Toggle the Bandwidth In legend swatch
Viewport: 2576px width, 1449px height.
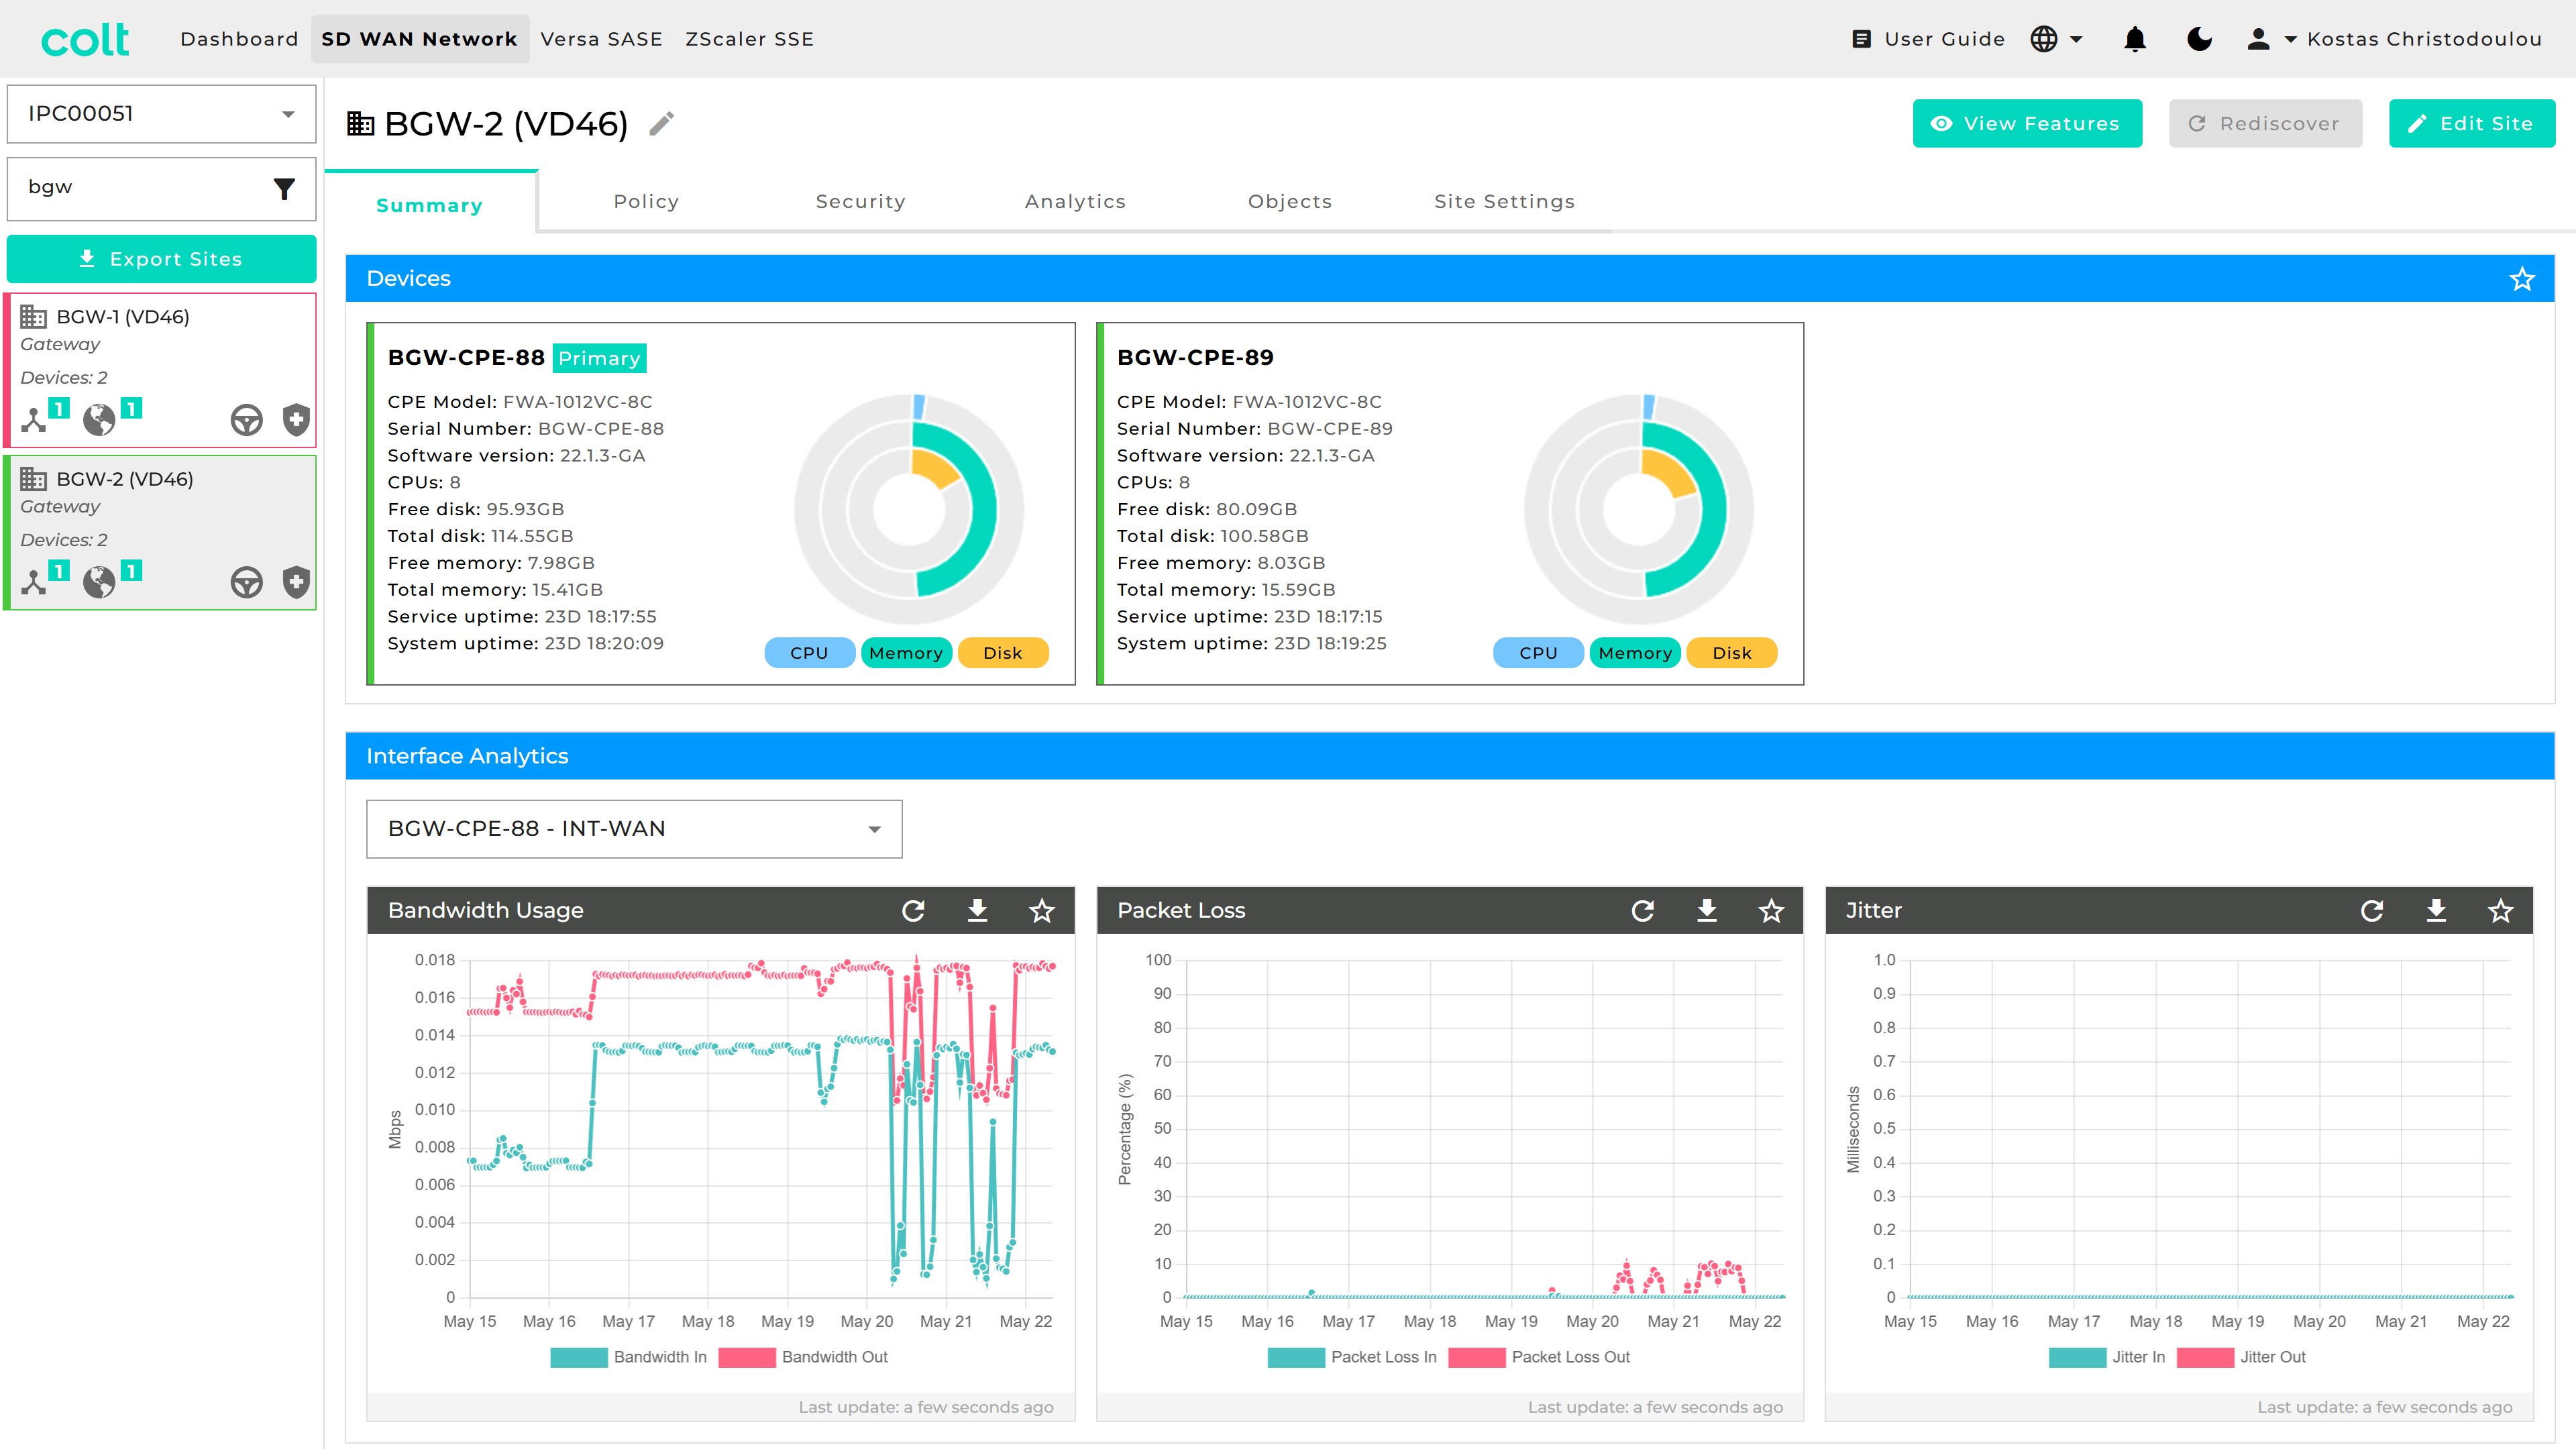(x=578, y=1357)
